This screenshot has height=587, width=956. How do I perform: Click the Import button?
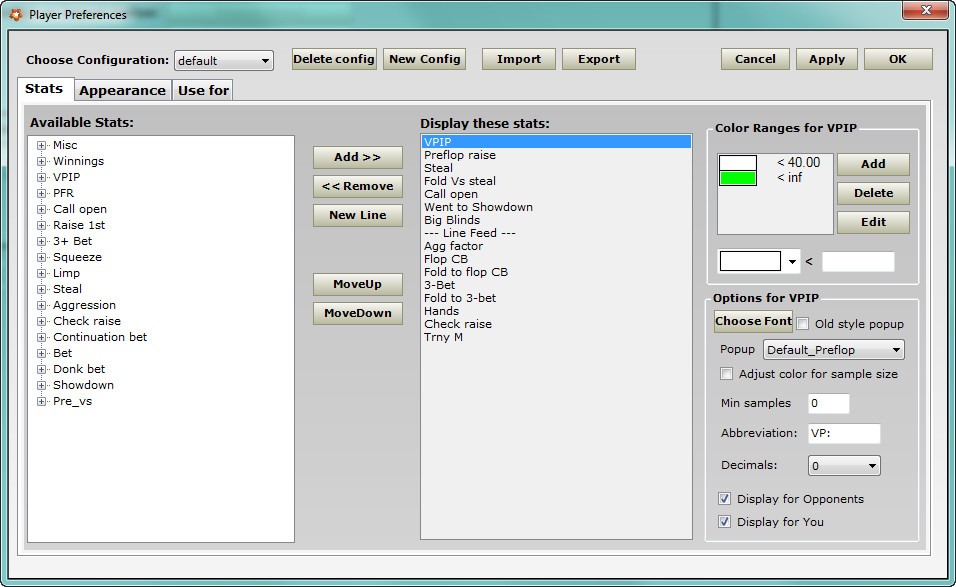(x=519, y=59)
